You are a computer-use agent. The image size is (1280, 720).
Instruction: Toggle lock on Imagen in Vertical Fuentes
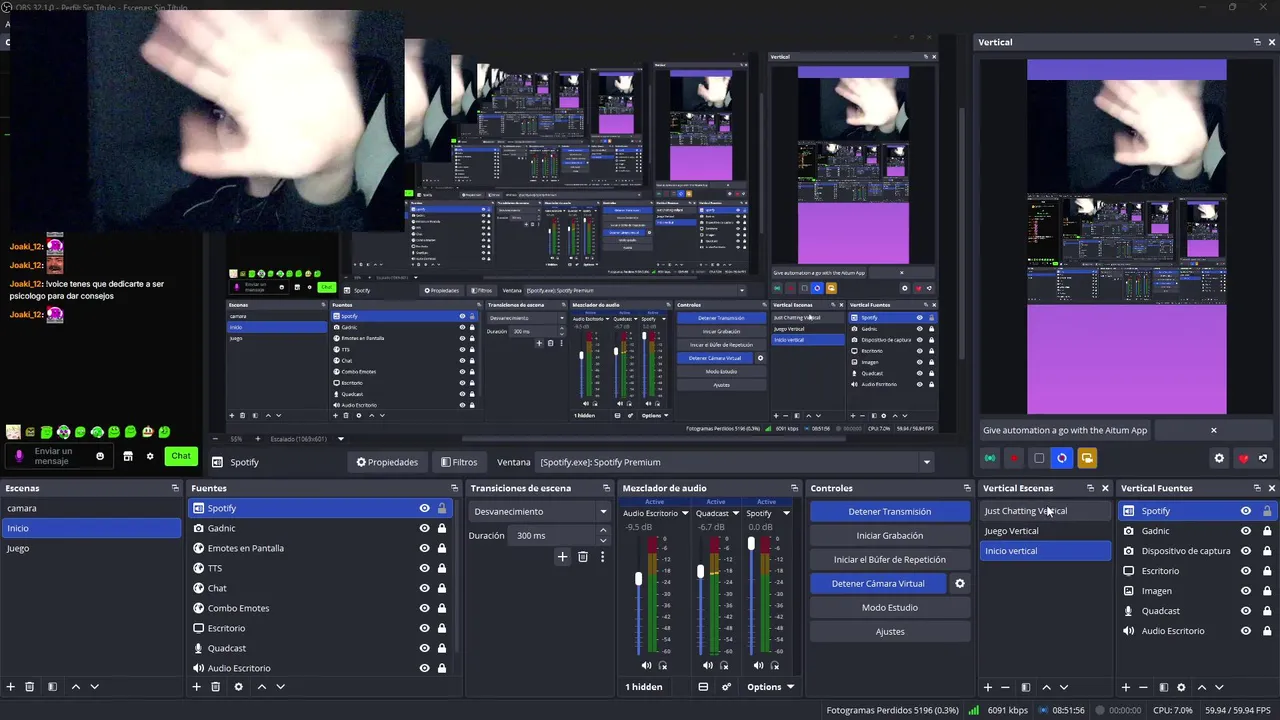1267,591
